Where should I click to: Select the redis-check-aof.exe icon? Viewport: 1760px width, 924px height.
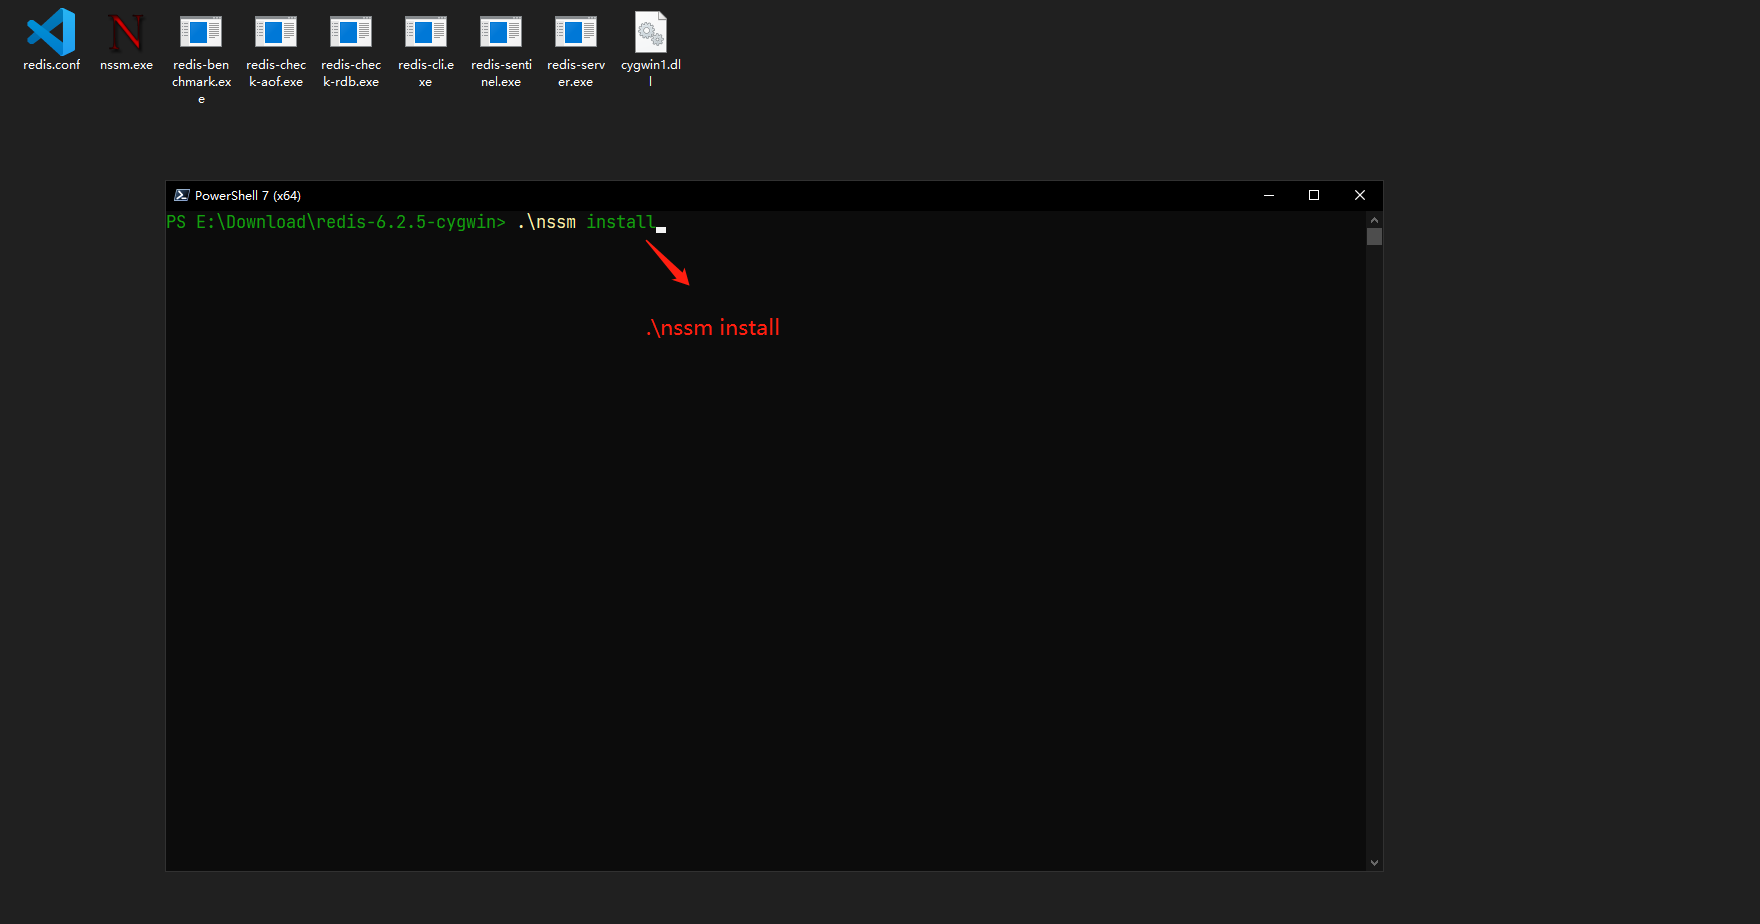coord(276,32)
